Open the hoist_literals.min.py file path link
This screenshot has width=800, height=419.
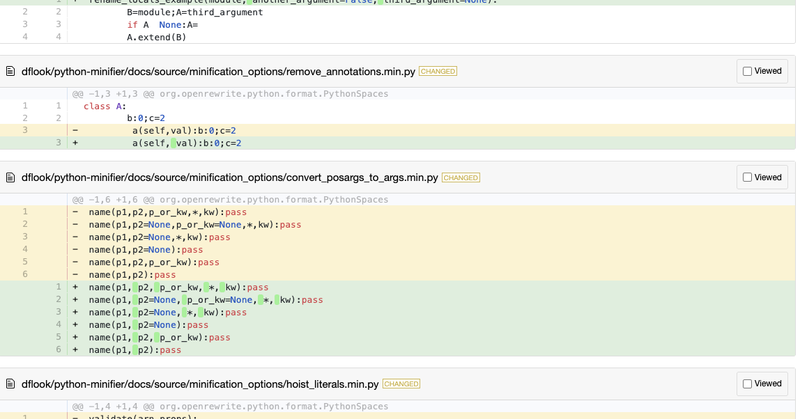[200, 384]
